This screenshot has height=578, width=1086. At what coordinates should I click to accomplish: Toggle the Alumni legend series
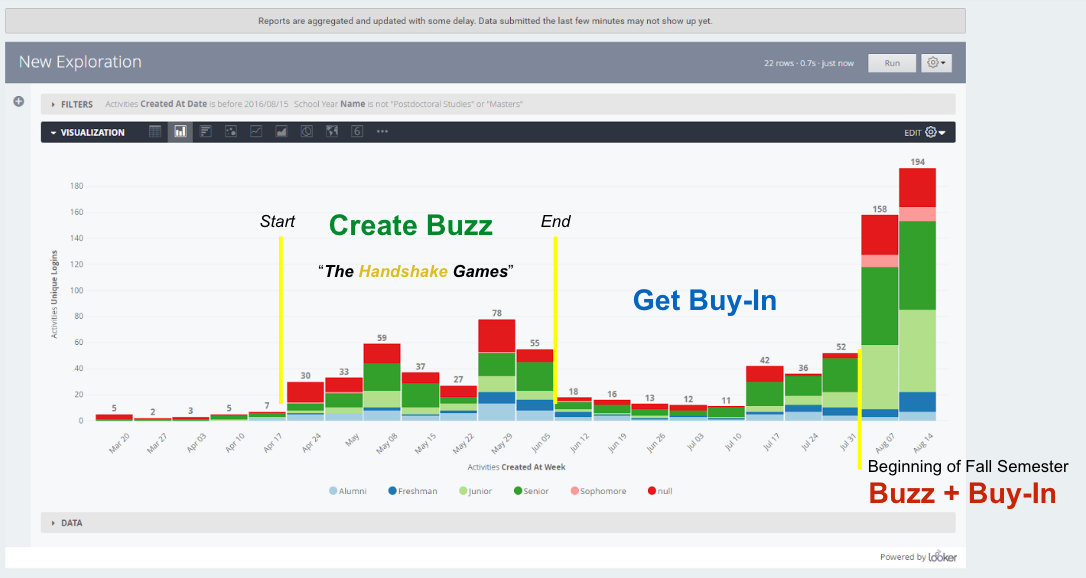point(348,491)
